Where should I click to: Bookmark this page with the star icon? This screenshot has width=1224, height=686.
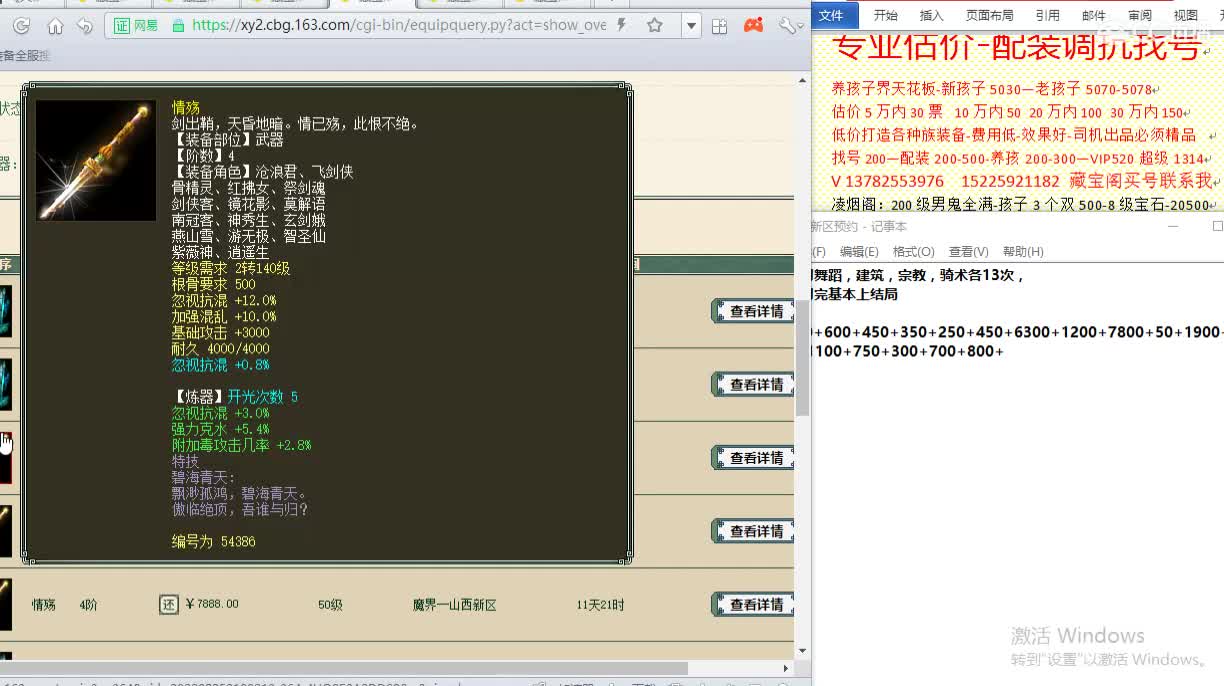pos(655,26)
